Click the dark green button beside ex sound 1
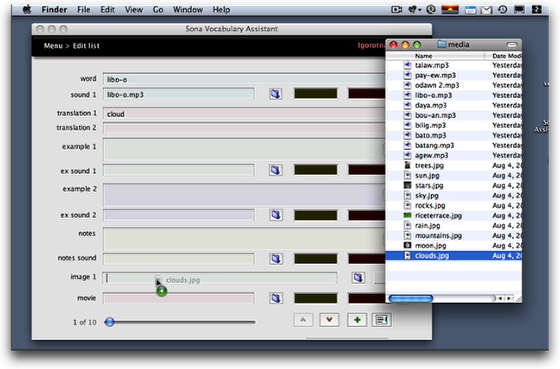 point(316,170)
